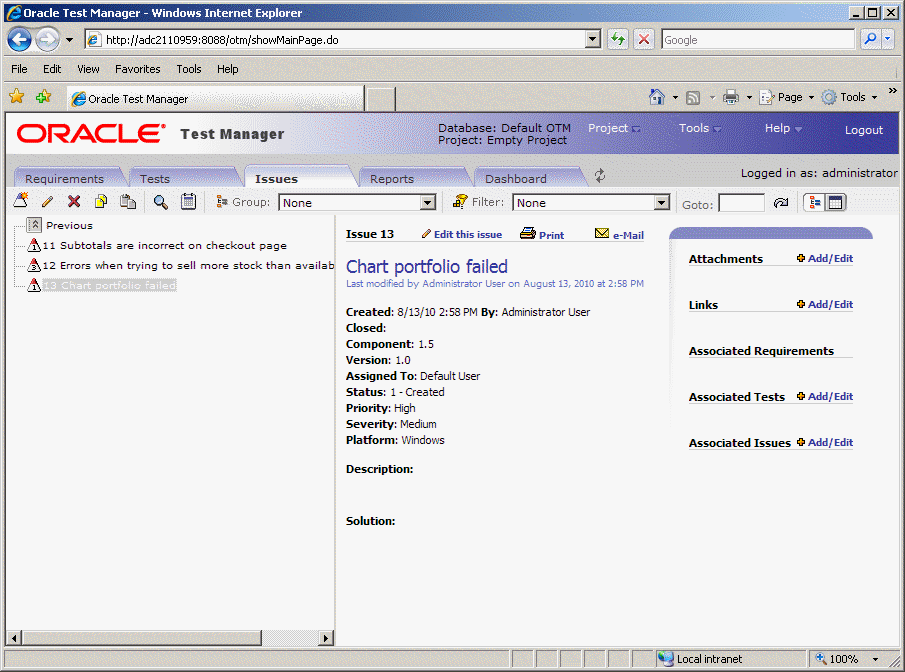This screenshot has height=672, width=905.
Task: Click the Add to Favorites icon
Action: 44,96
